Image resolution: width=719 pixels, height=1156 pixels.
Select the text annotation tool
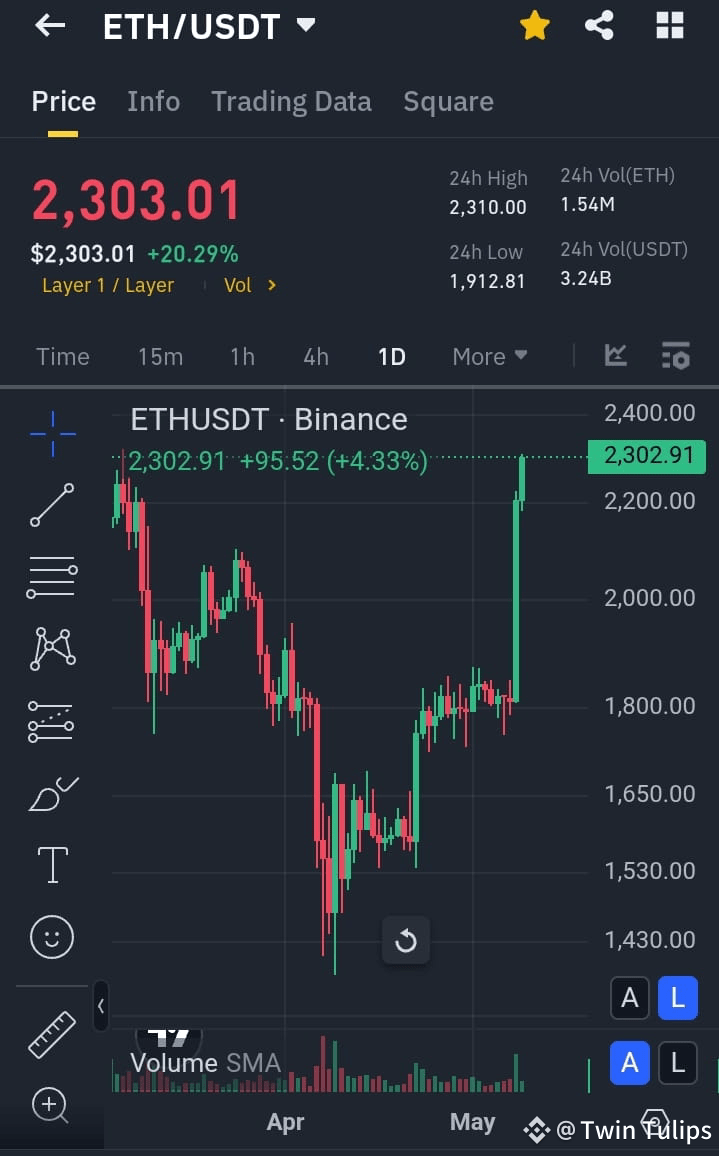(x=52, y=864)
